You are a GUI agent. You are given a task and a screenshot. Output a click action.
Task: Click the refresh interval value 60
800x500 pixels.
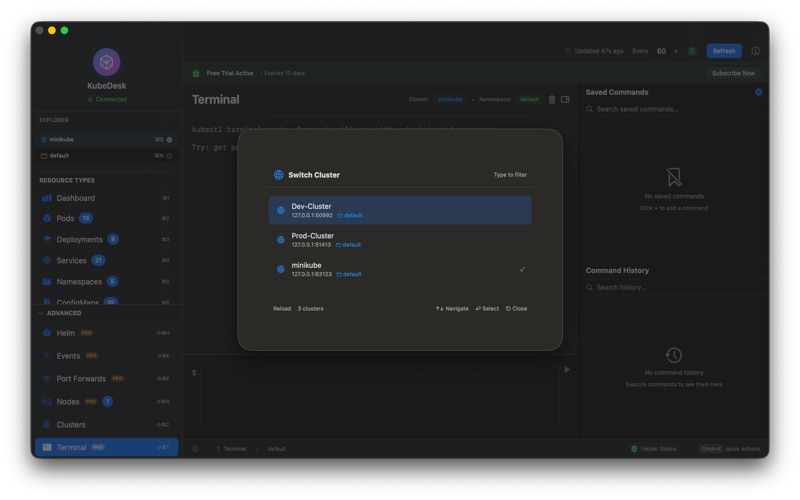(661, 51)
